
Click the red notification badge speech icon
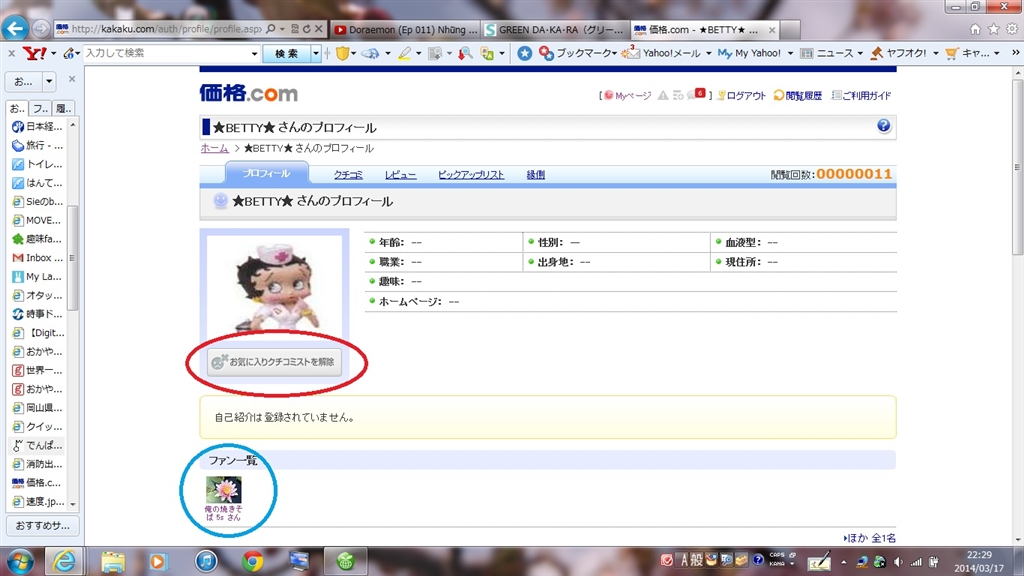(696, 94)
